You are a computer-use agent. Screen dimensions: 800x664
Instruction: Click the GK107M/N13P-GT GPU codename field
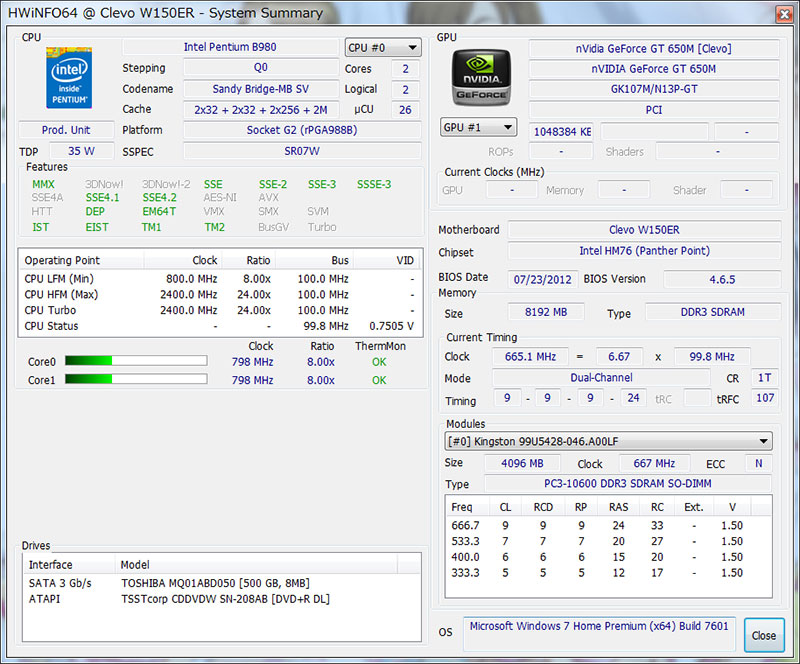[x=654, y=89]
